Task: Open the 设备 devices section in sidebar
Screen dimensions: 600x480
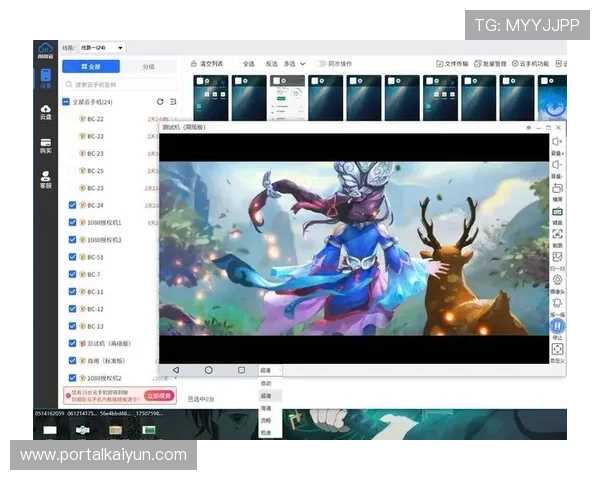Action: (x=46, y=79)
